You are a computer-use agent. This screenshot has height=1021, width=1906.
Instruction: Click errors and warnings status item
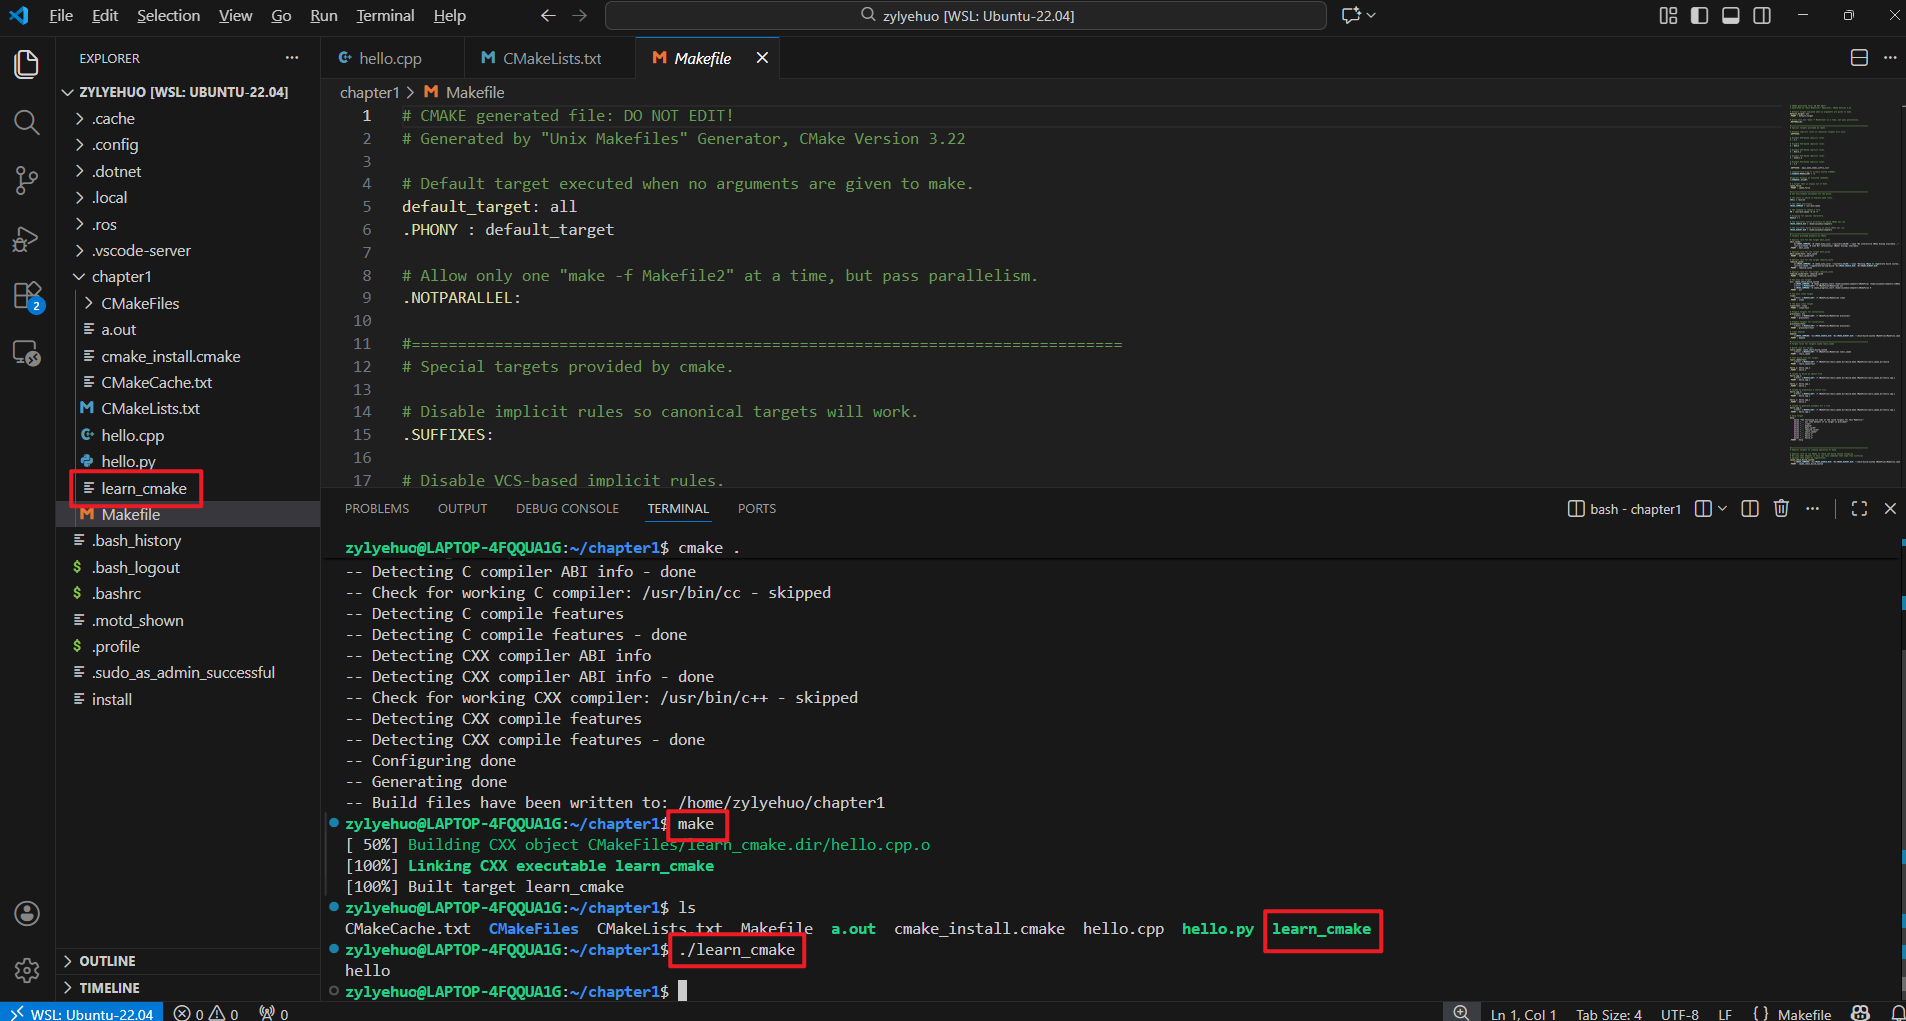point(206,1013)
